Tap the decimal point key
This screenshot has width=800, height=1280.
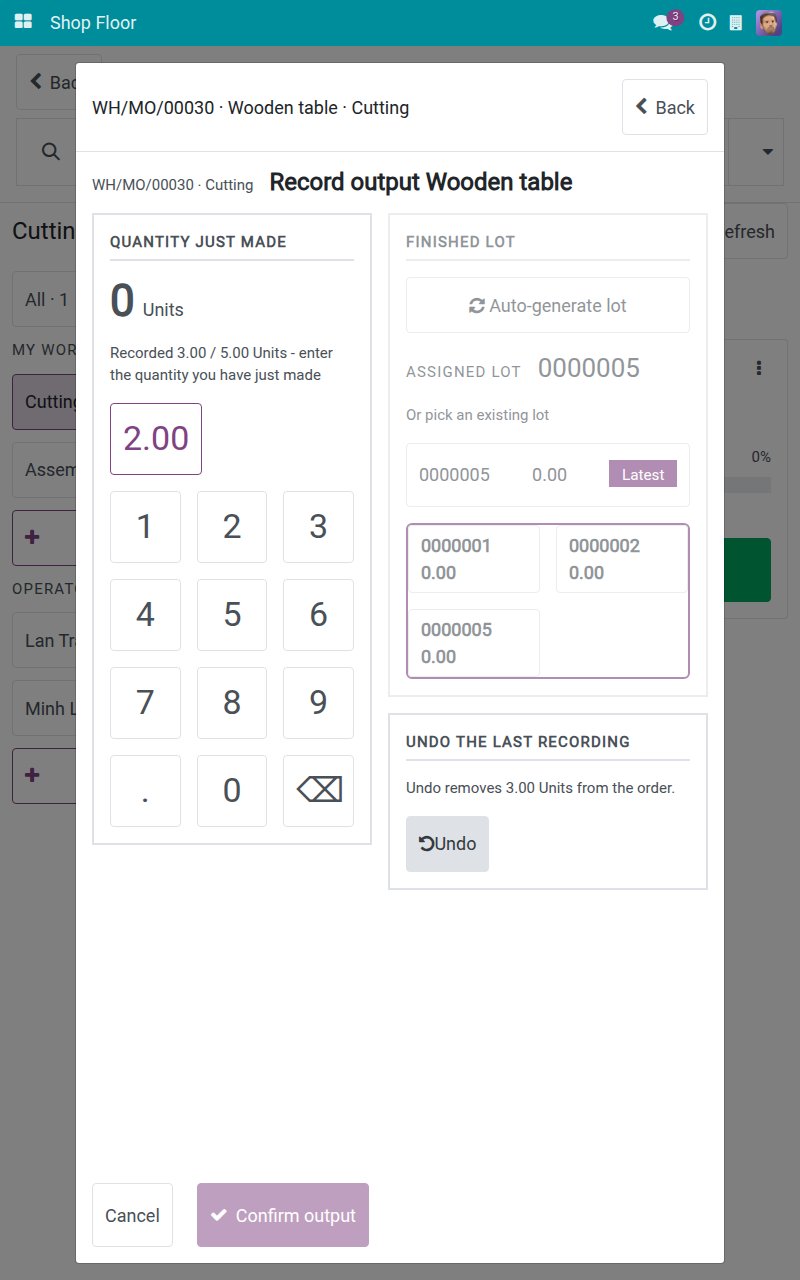pyautogui.click(x=145, y=791)
